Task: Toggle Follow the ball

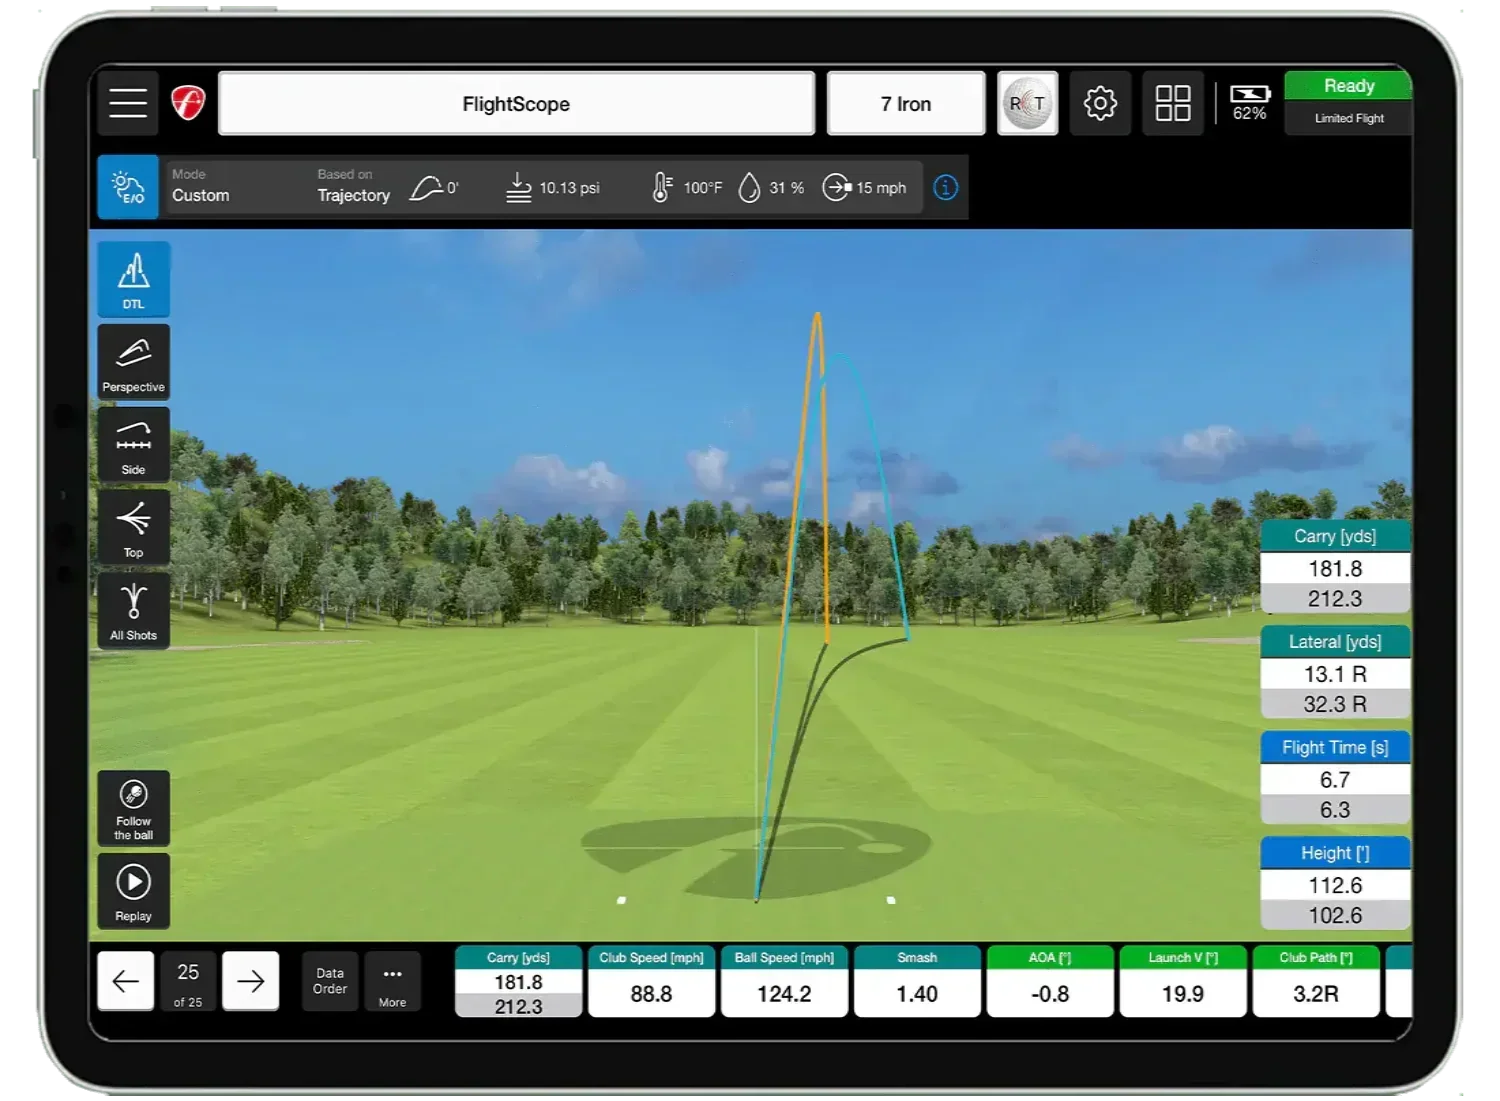Action: tap(133, 808)
